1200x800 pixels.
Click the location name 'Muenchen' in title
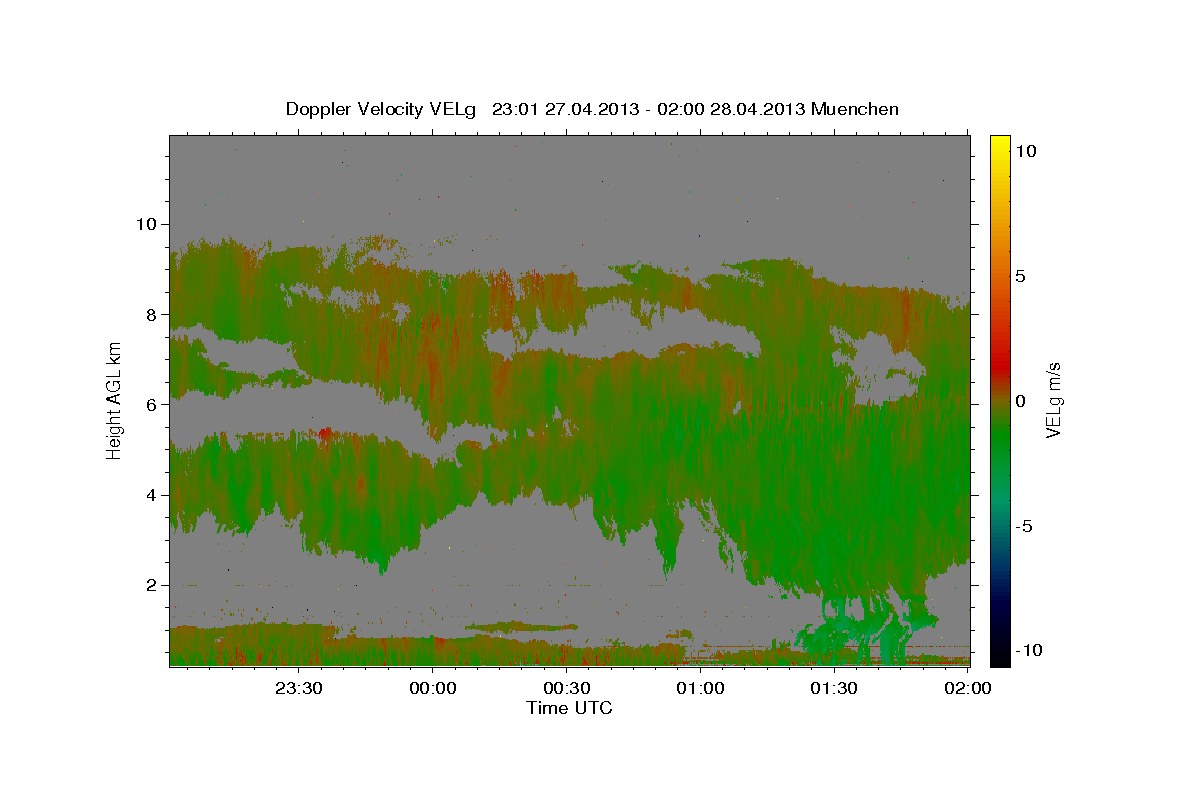[853, 109]
